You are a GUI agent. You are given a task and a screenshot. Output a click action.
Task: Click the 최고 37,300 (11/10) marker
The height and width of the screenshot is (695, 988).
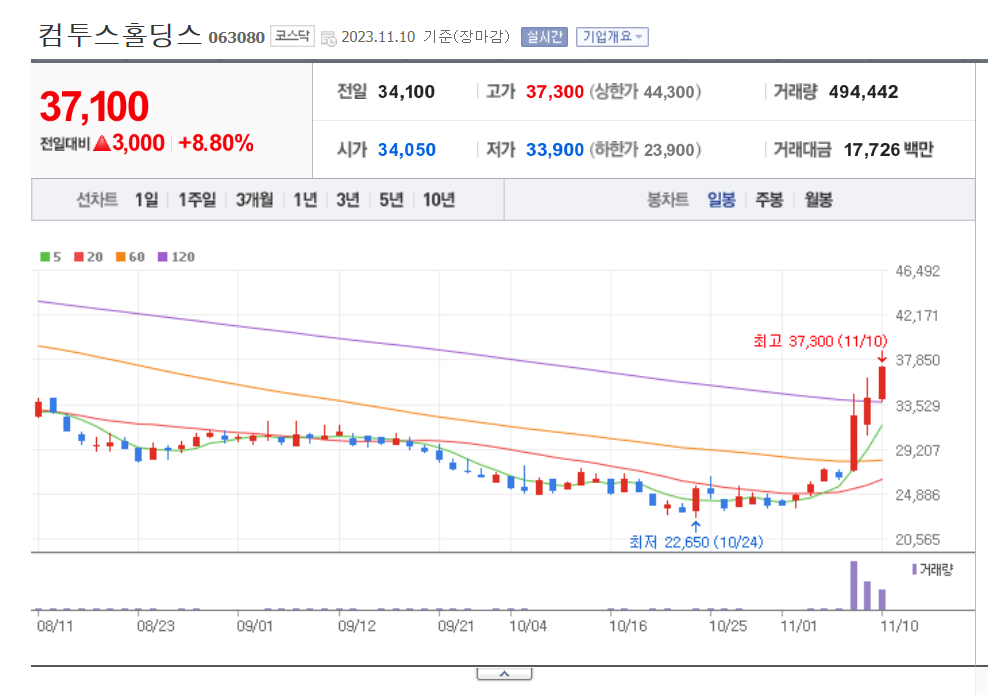(820, 341)
